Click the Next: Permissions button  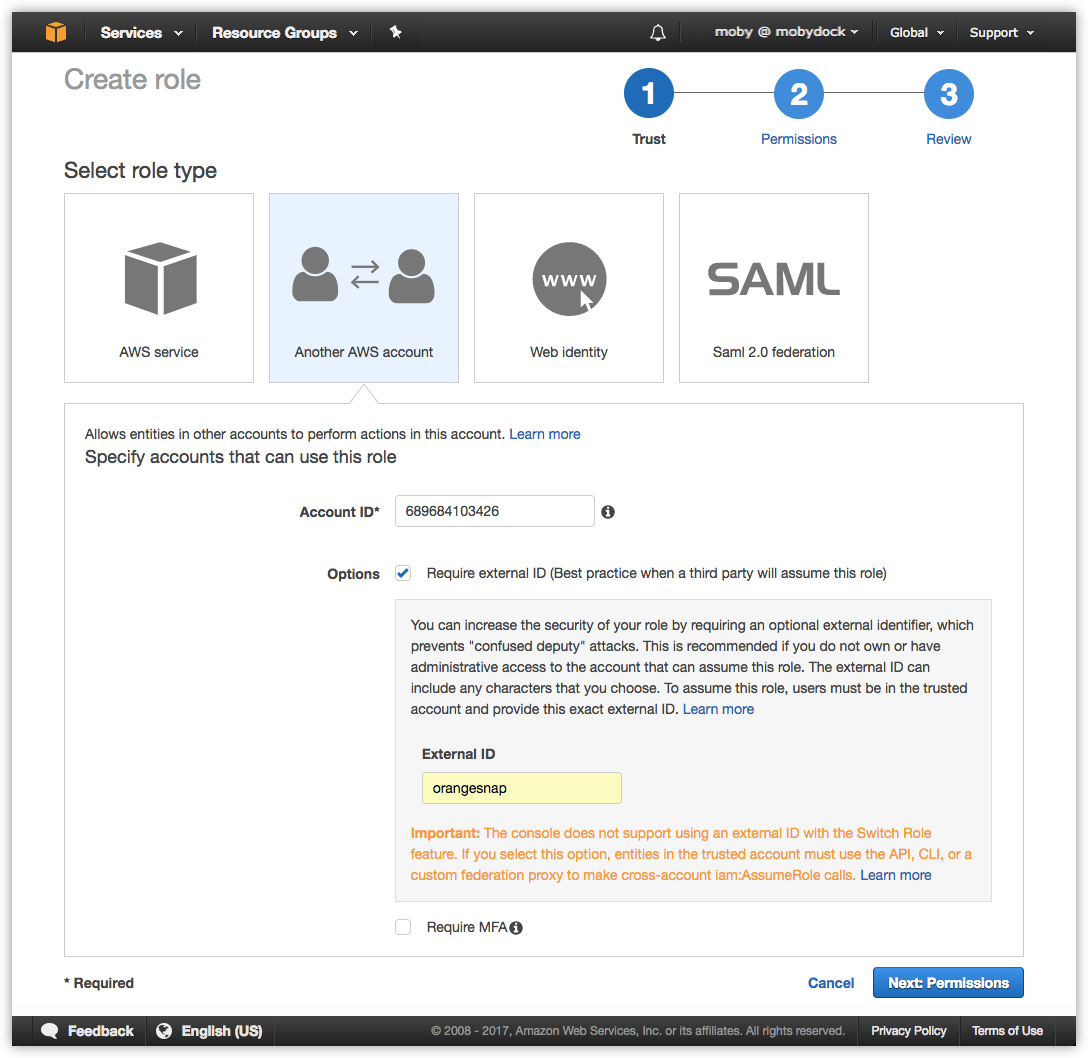click(x=947, y=982)
